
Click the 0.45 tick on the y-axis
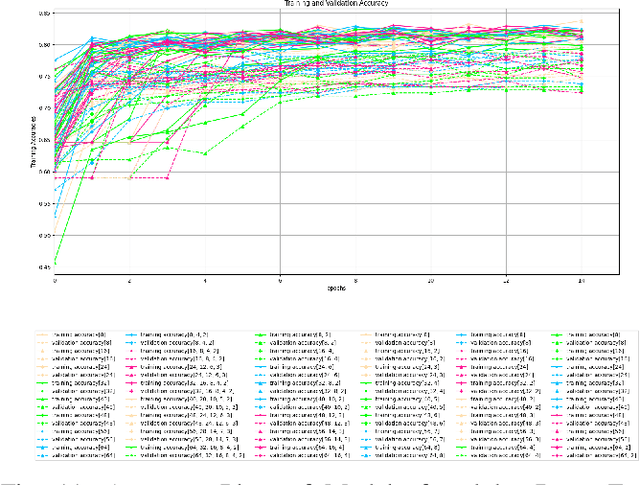(43, 267)
